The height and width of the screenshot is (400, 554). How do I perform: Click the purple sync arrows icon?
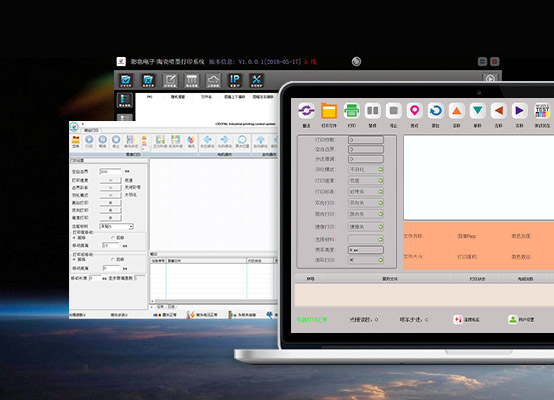click(x=306, y=111)
